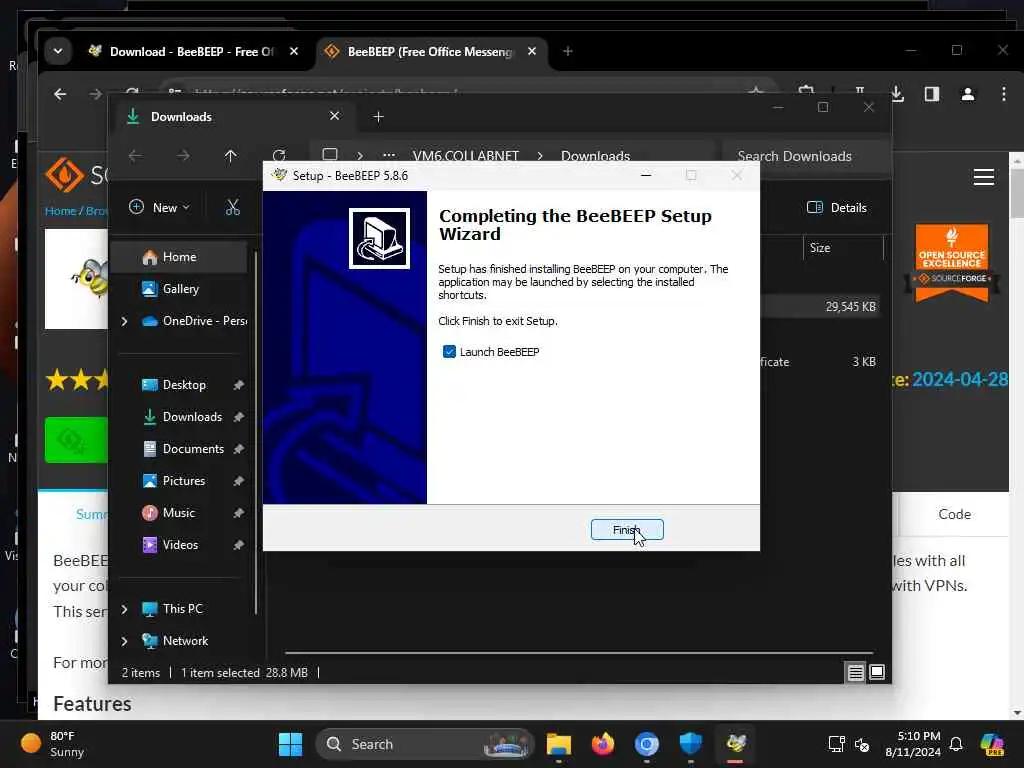The height and width of the screenshot is (768, 1024).
Task: Open File Explorer from the taskbar
Action: click(558, 744)
